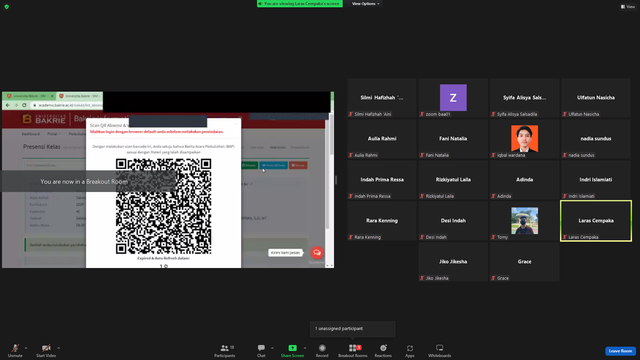Select iqbal wardana video tile

click(x=524, y=139)
